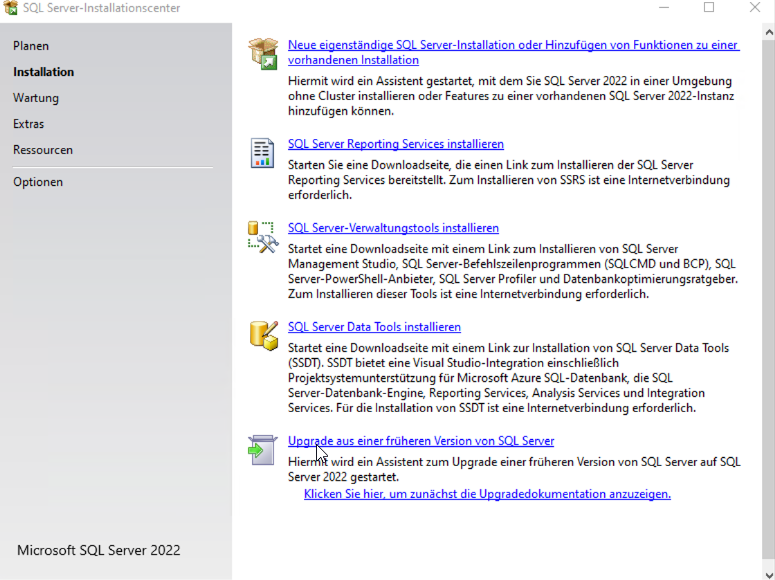775x580 pixels.
Task: Click the new standalone installation box icon
Action: coord(263,53)
